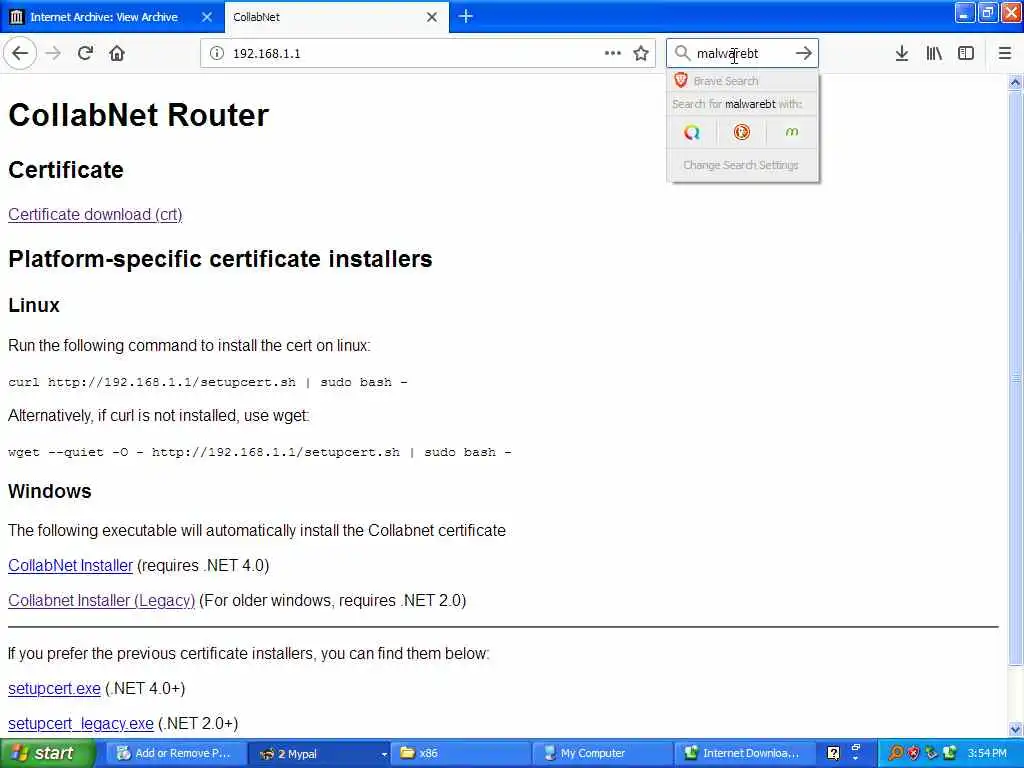The image size is (1024, 768).
Task: Download setupcert_legacy.exe
Action: [81, 724]
